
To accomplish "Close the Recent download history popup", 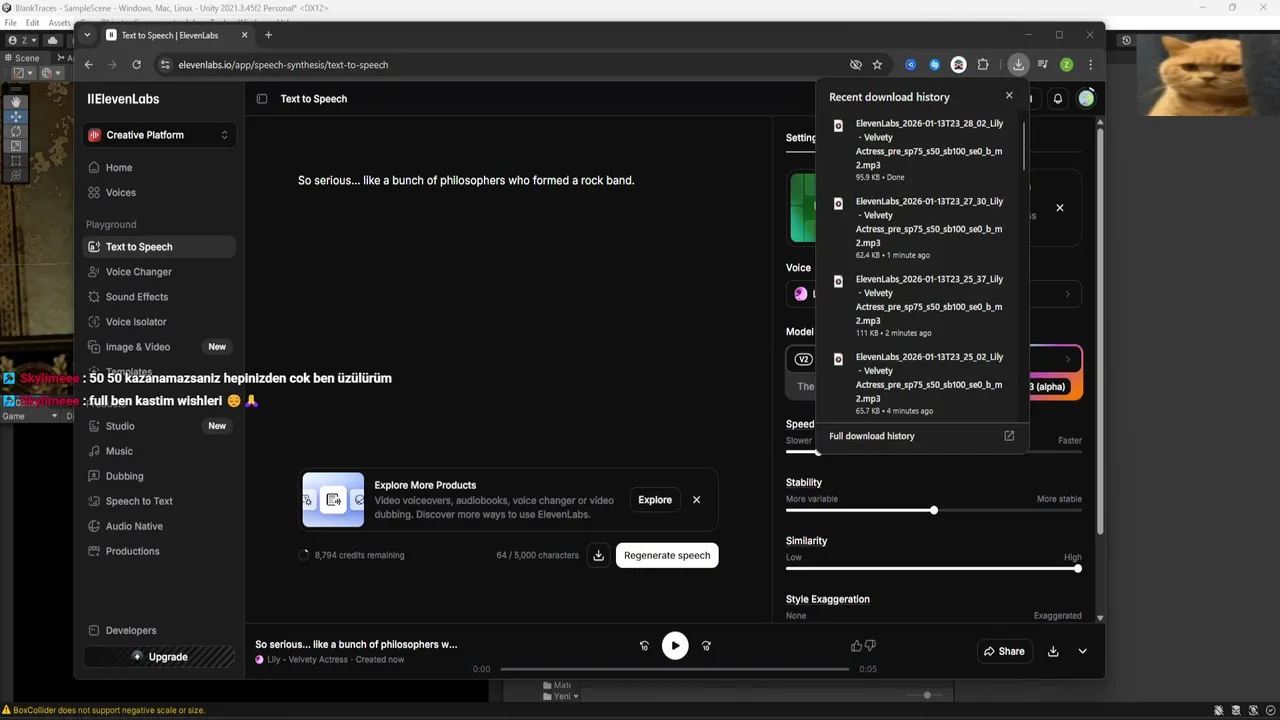I will [1009, 96].
